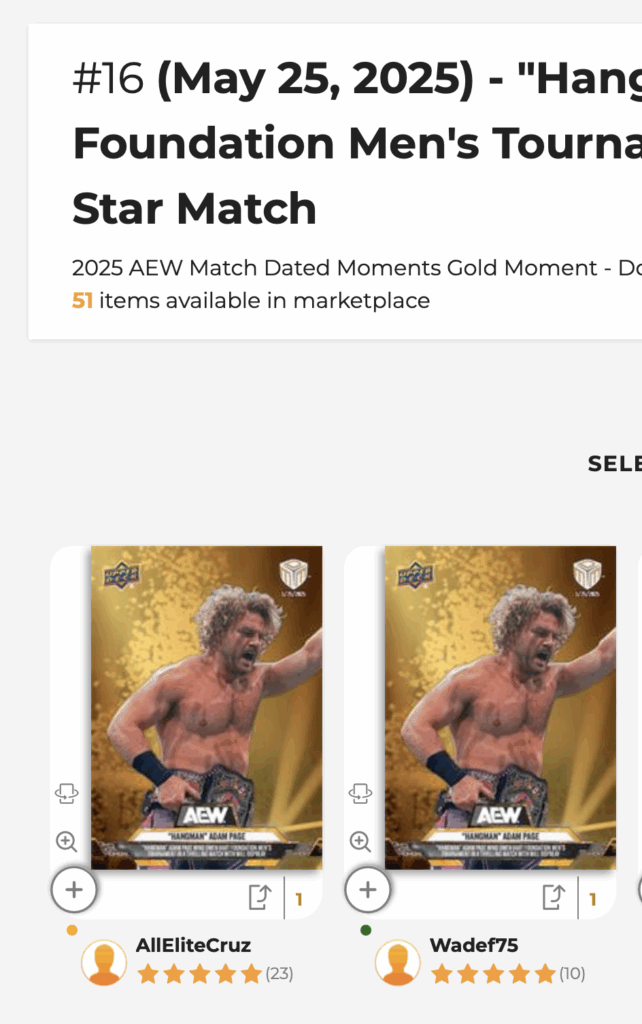
Task: Open AllEliteCruz's profile avatar
Action: [x=104, y=963]
